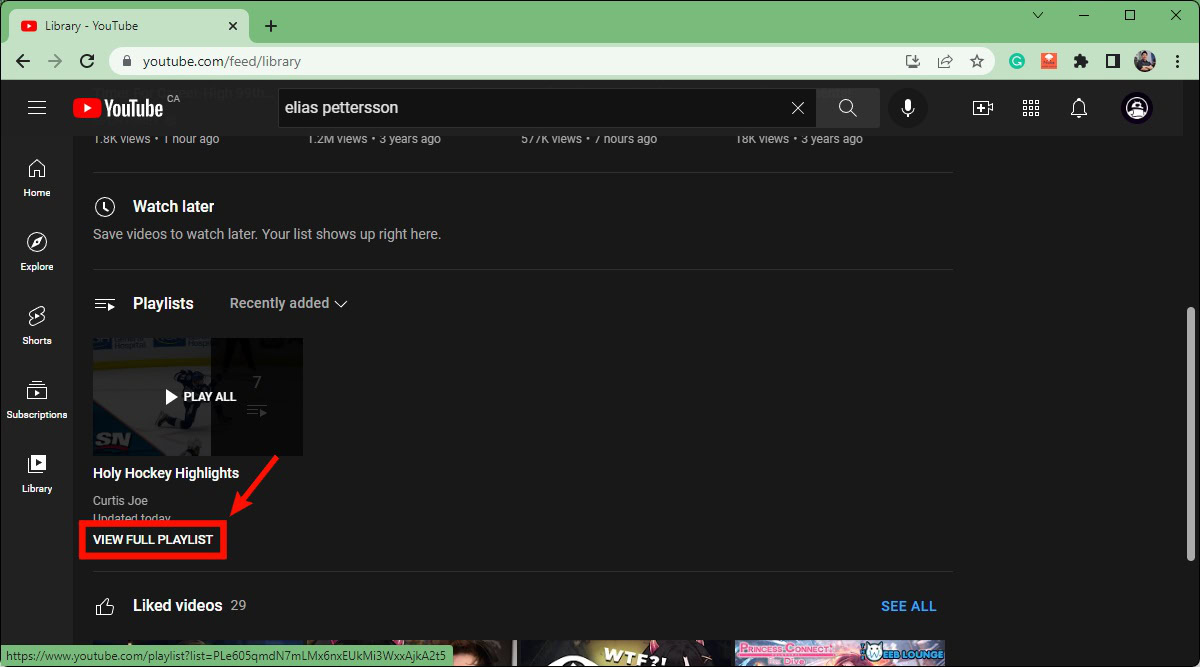Open the Curtis Joe channel link

(120, 501)
